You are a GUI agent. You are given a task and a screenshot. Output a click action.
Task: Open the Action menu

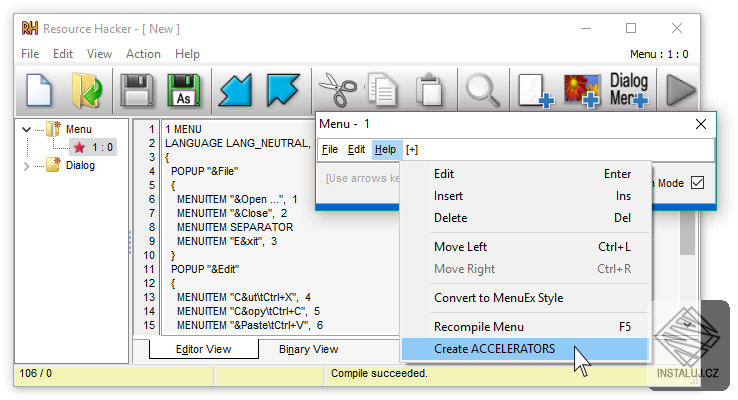coord(143,54)
